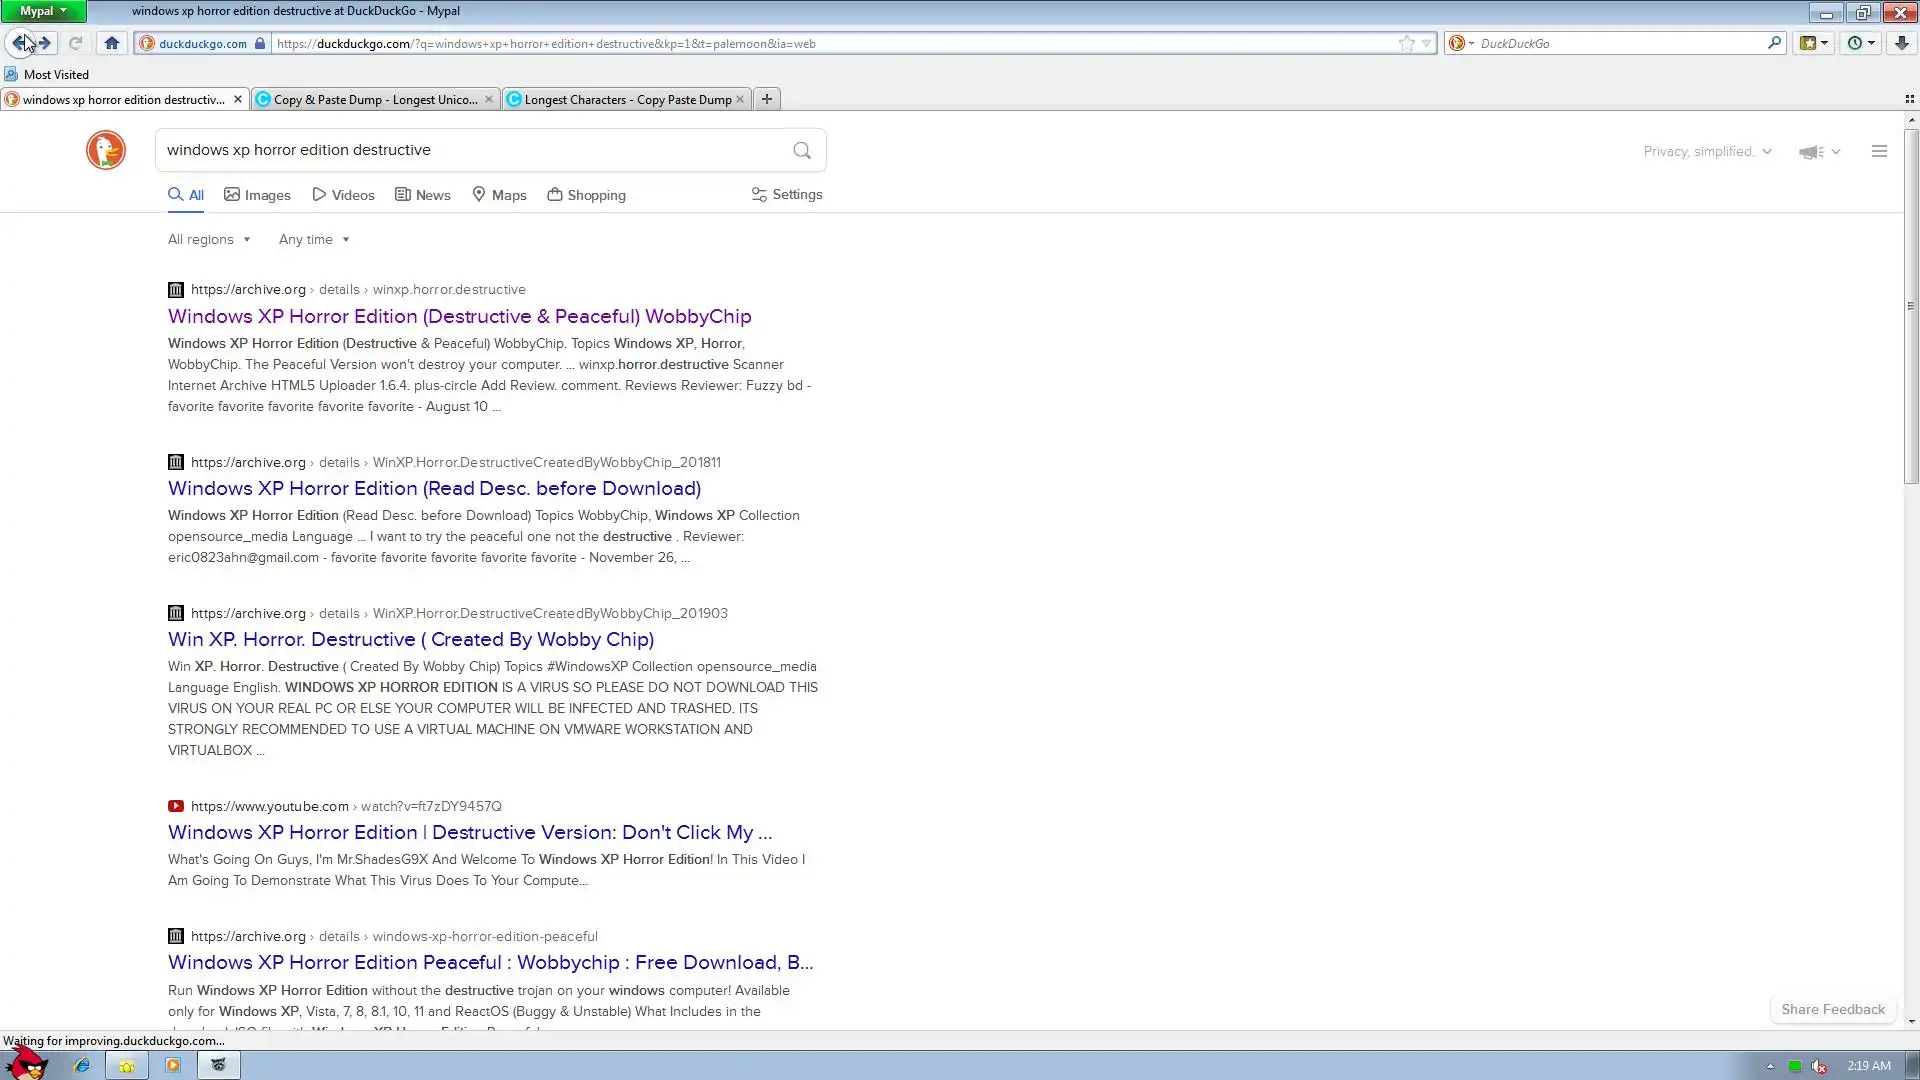1920x1080 pixels.
Task: Click the Share Feedback button
Action: tap(1832, 1009)
